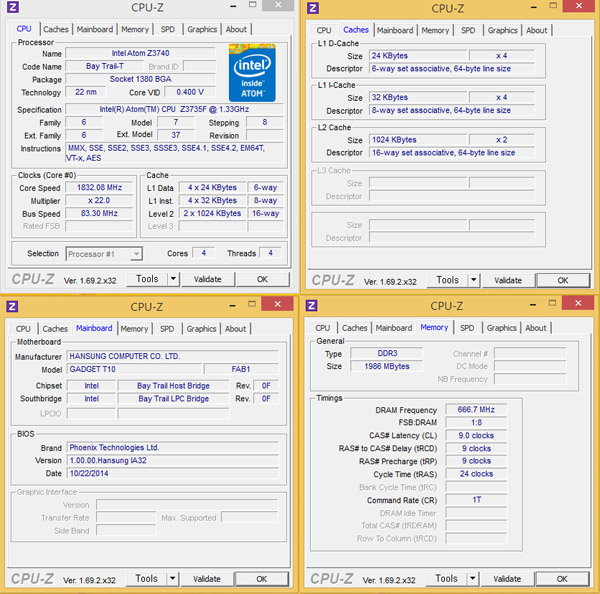Click the Package value Socket 1380 BGA
This screenshot has height=594, width=600.
(x=140, y=79)
